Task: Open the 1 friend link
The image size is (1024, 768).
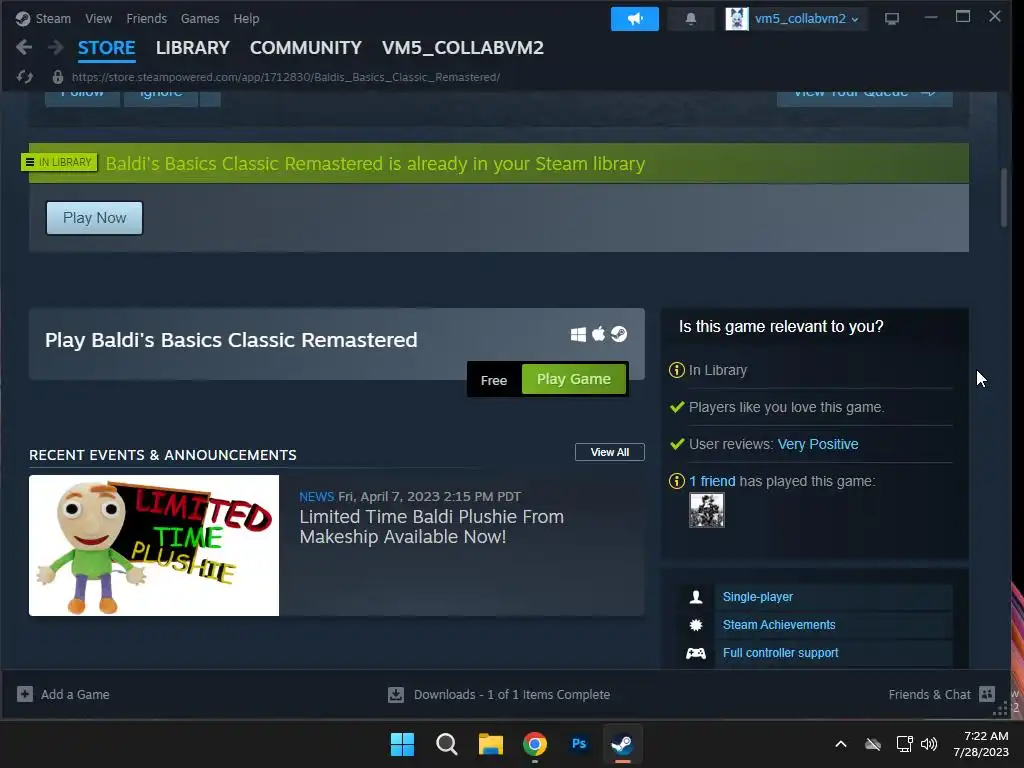Action: [712, 481]
